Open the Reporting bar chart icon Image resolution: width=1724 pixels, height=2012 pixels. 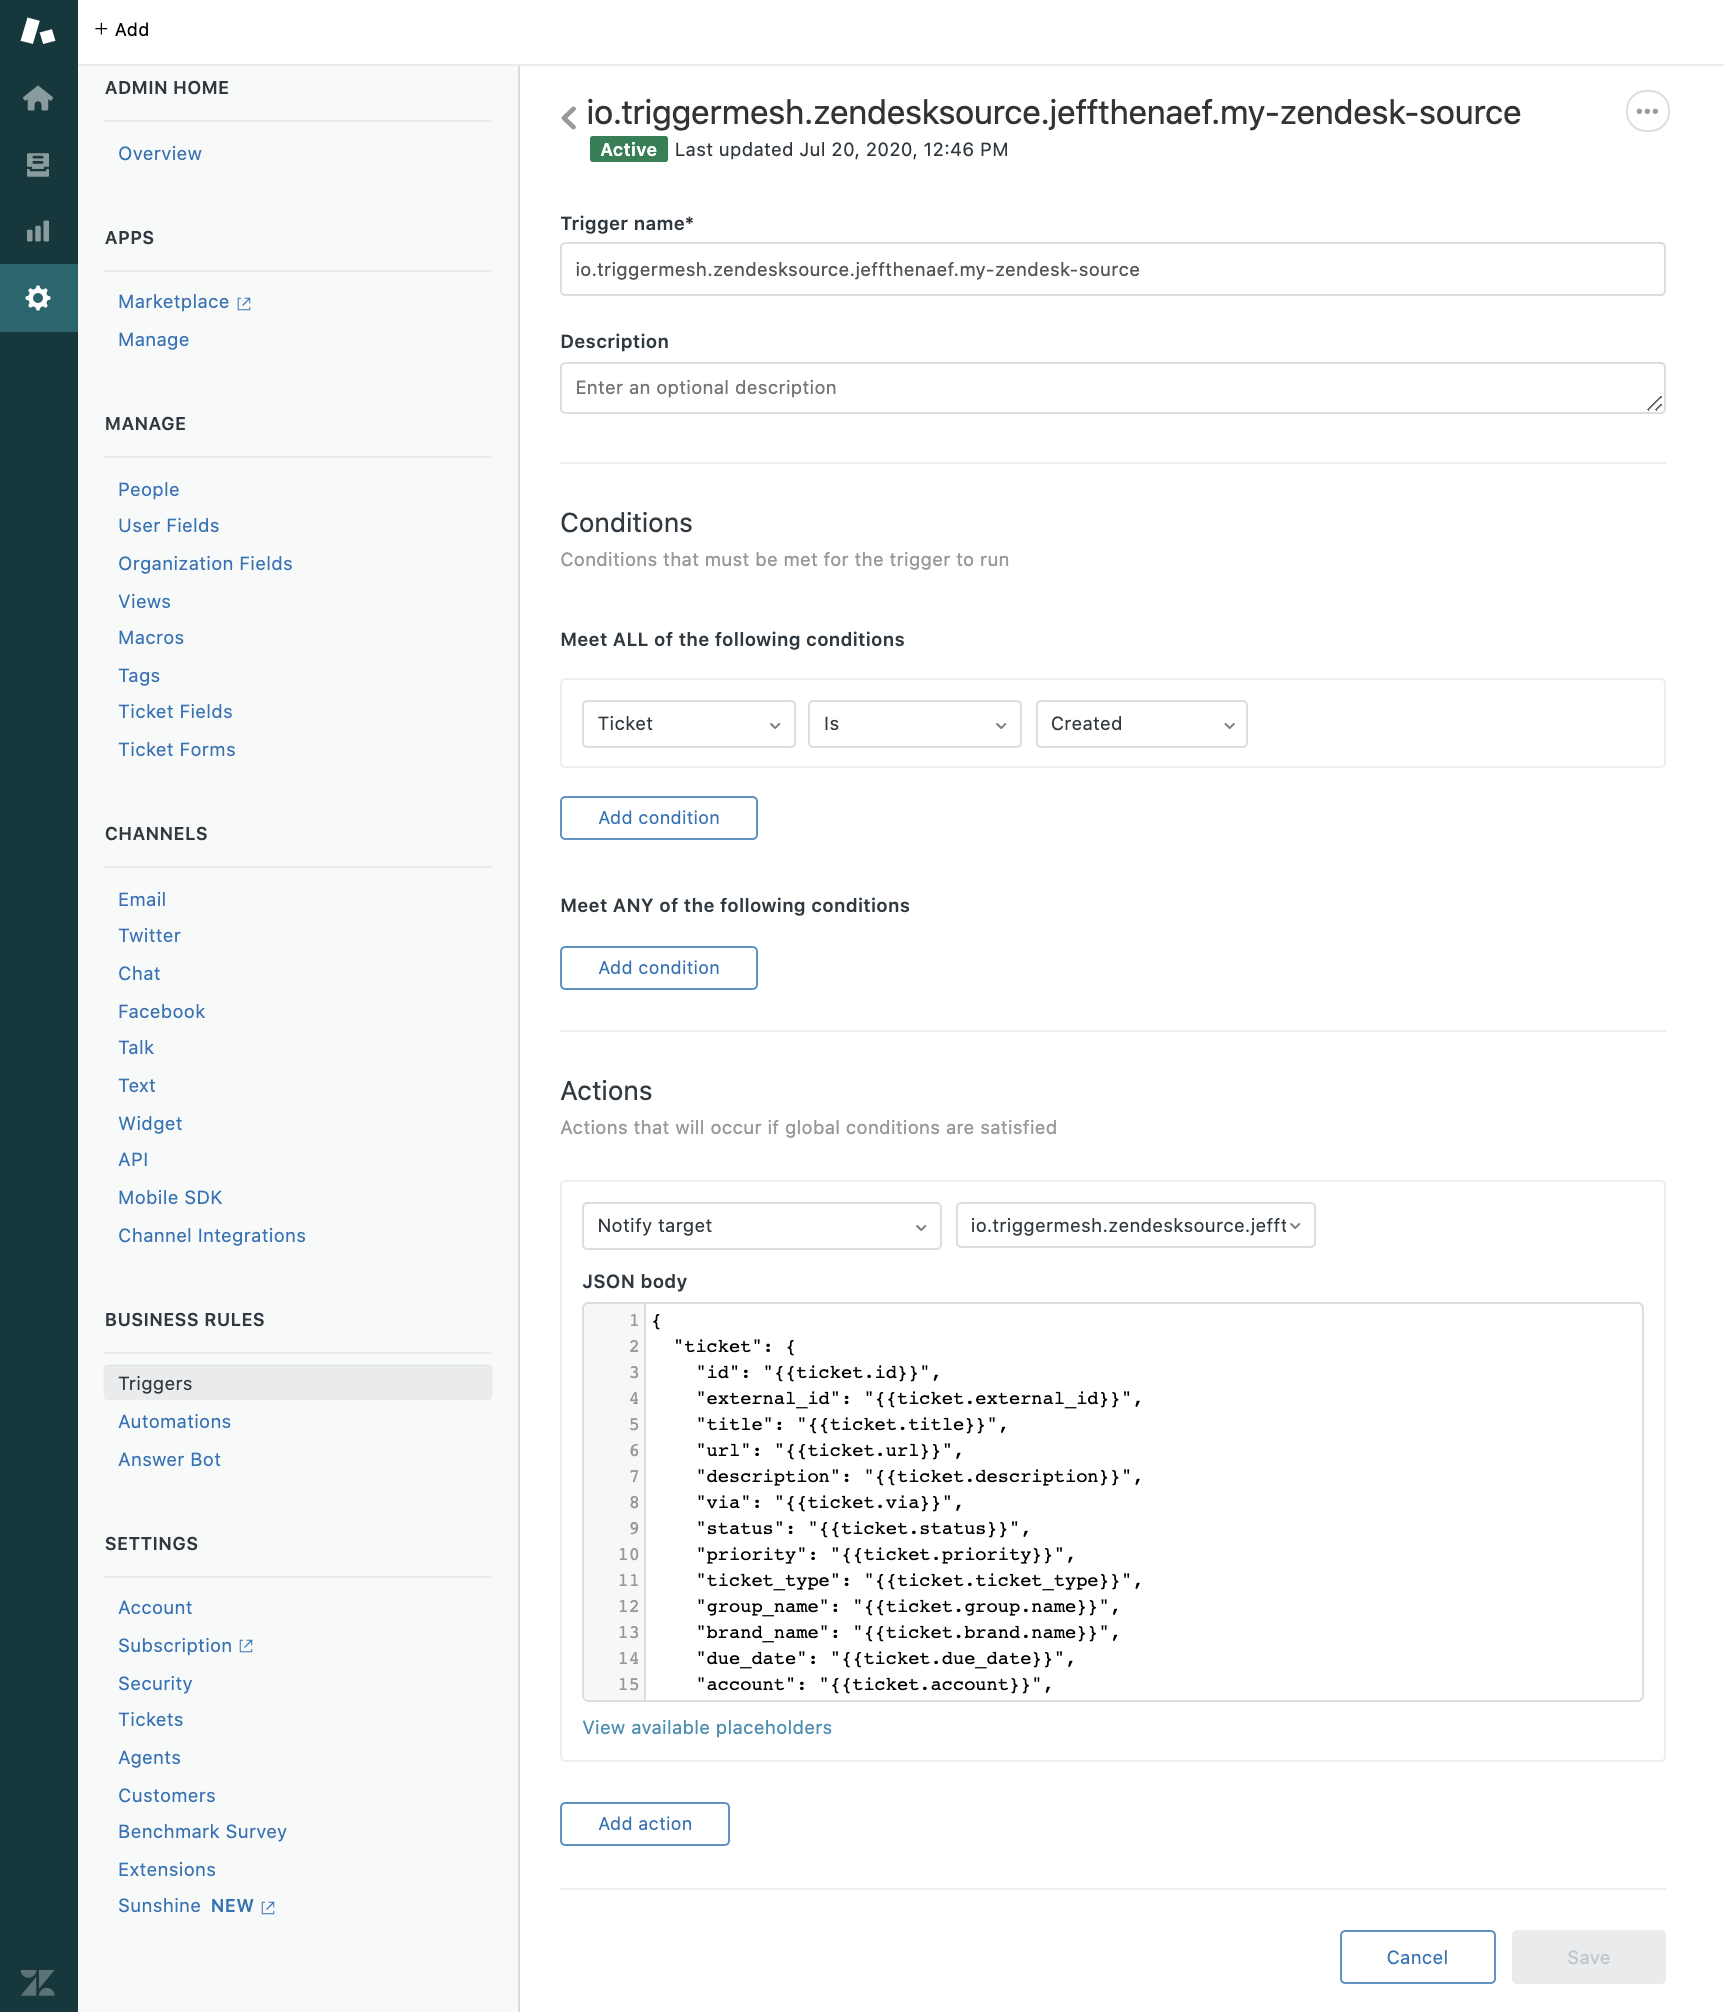pos(38,231)
